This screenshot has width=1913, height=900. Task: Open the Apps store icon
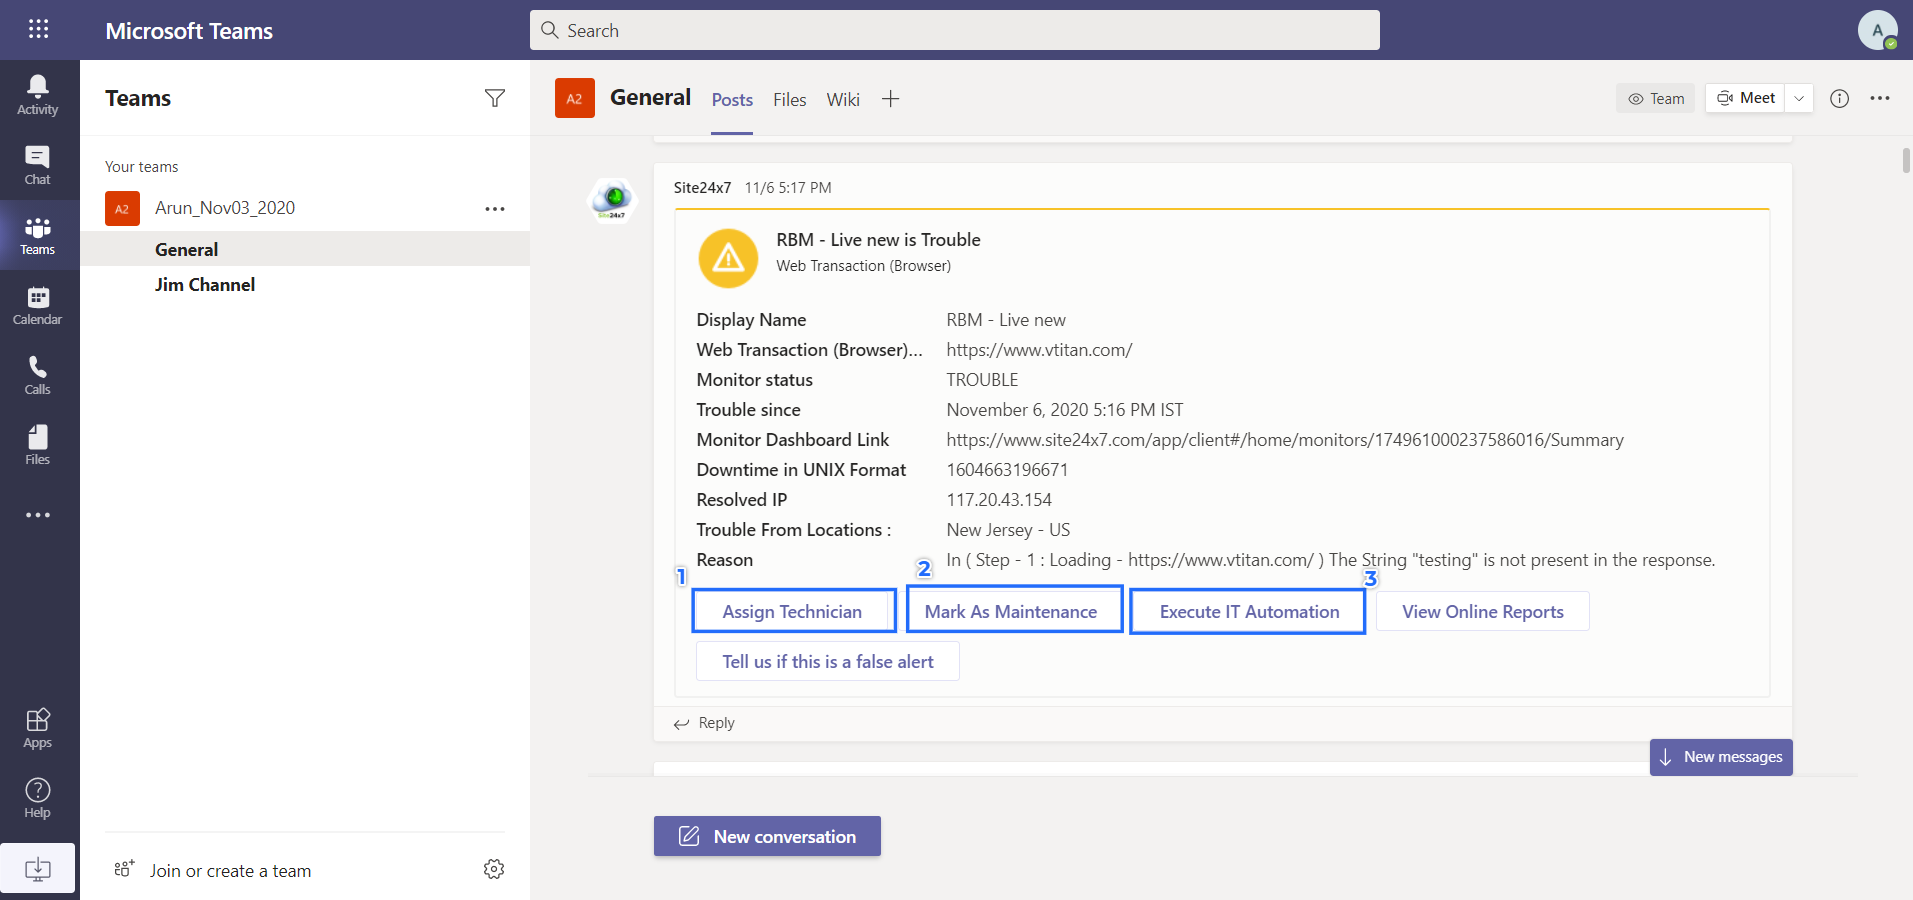[x=38, y=728]
